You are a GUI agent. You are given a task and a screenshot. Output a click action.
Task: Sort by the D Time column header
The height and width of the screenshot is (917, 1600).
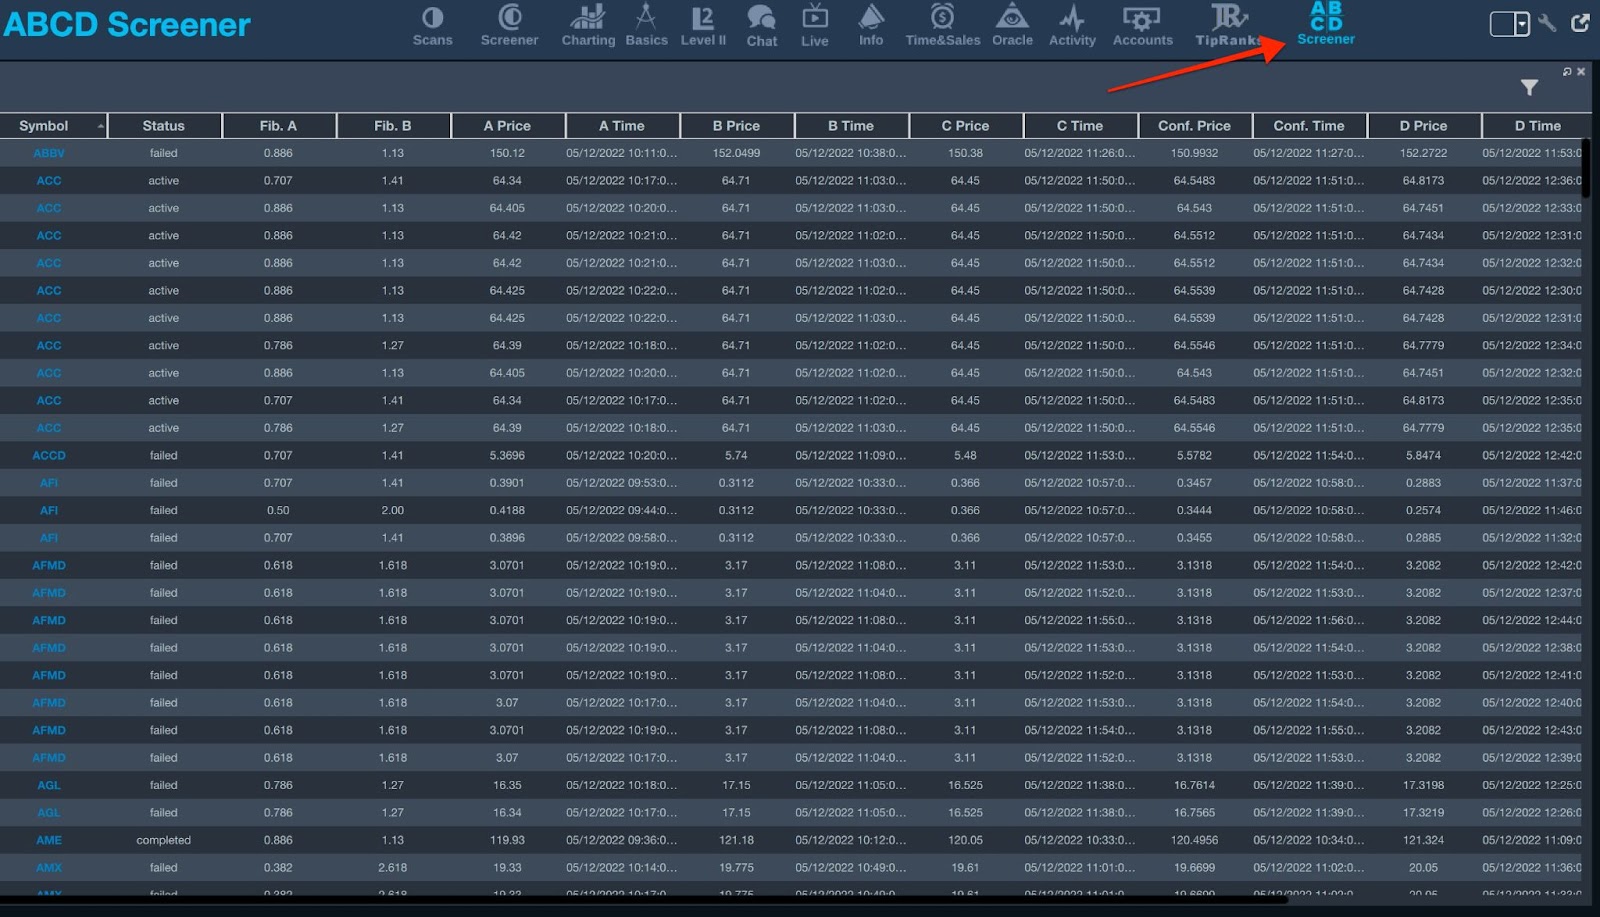coord(1537,125)
